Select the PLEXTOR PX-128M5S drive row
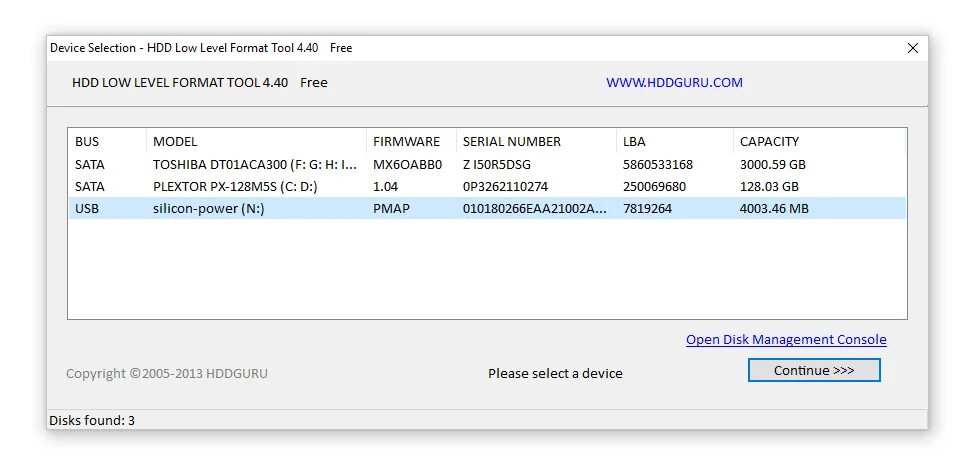The image size is (975, 474). point(487,187)
